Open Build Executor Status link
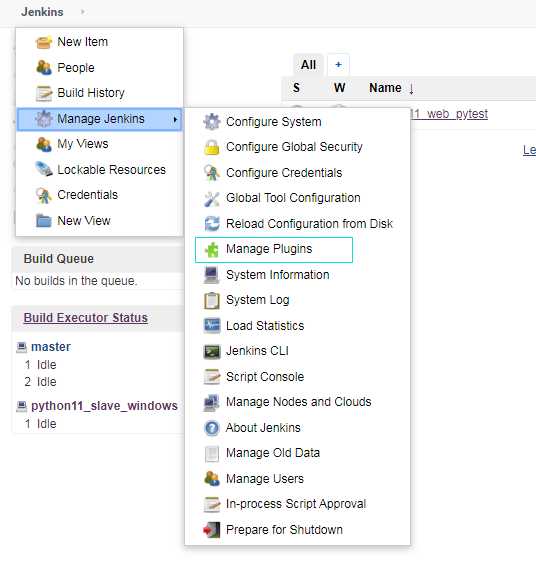The image size is (536, 578). [86, 318]
